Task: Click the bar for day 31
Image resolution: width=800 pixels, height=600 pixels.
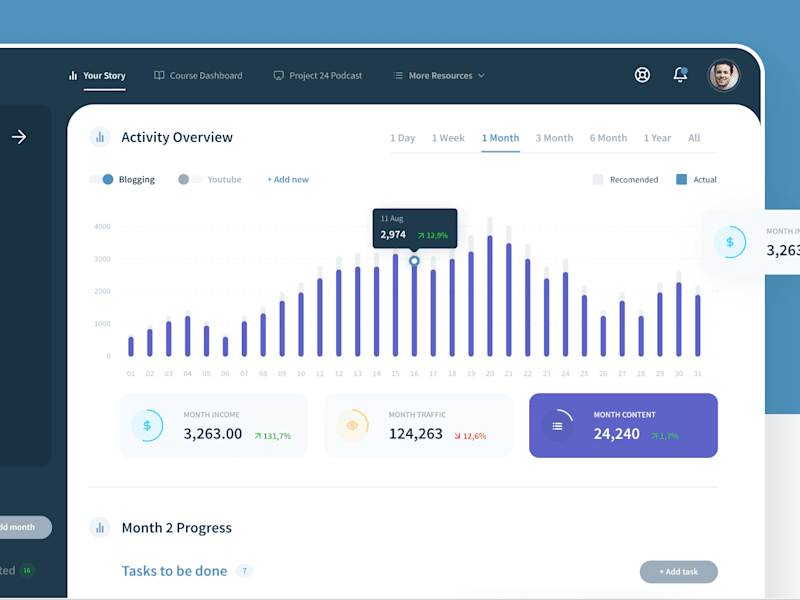Action: (698, 326)
